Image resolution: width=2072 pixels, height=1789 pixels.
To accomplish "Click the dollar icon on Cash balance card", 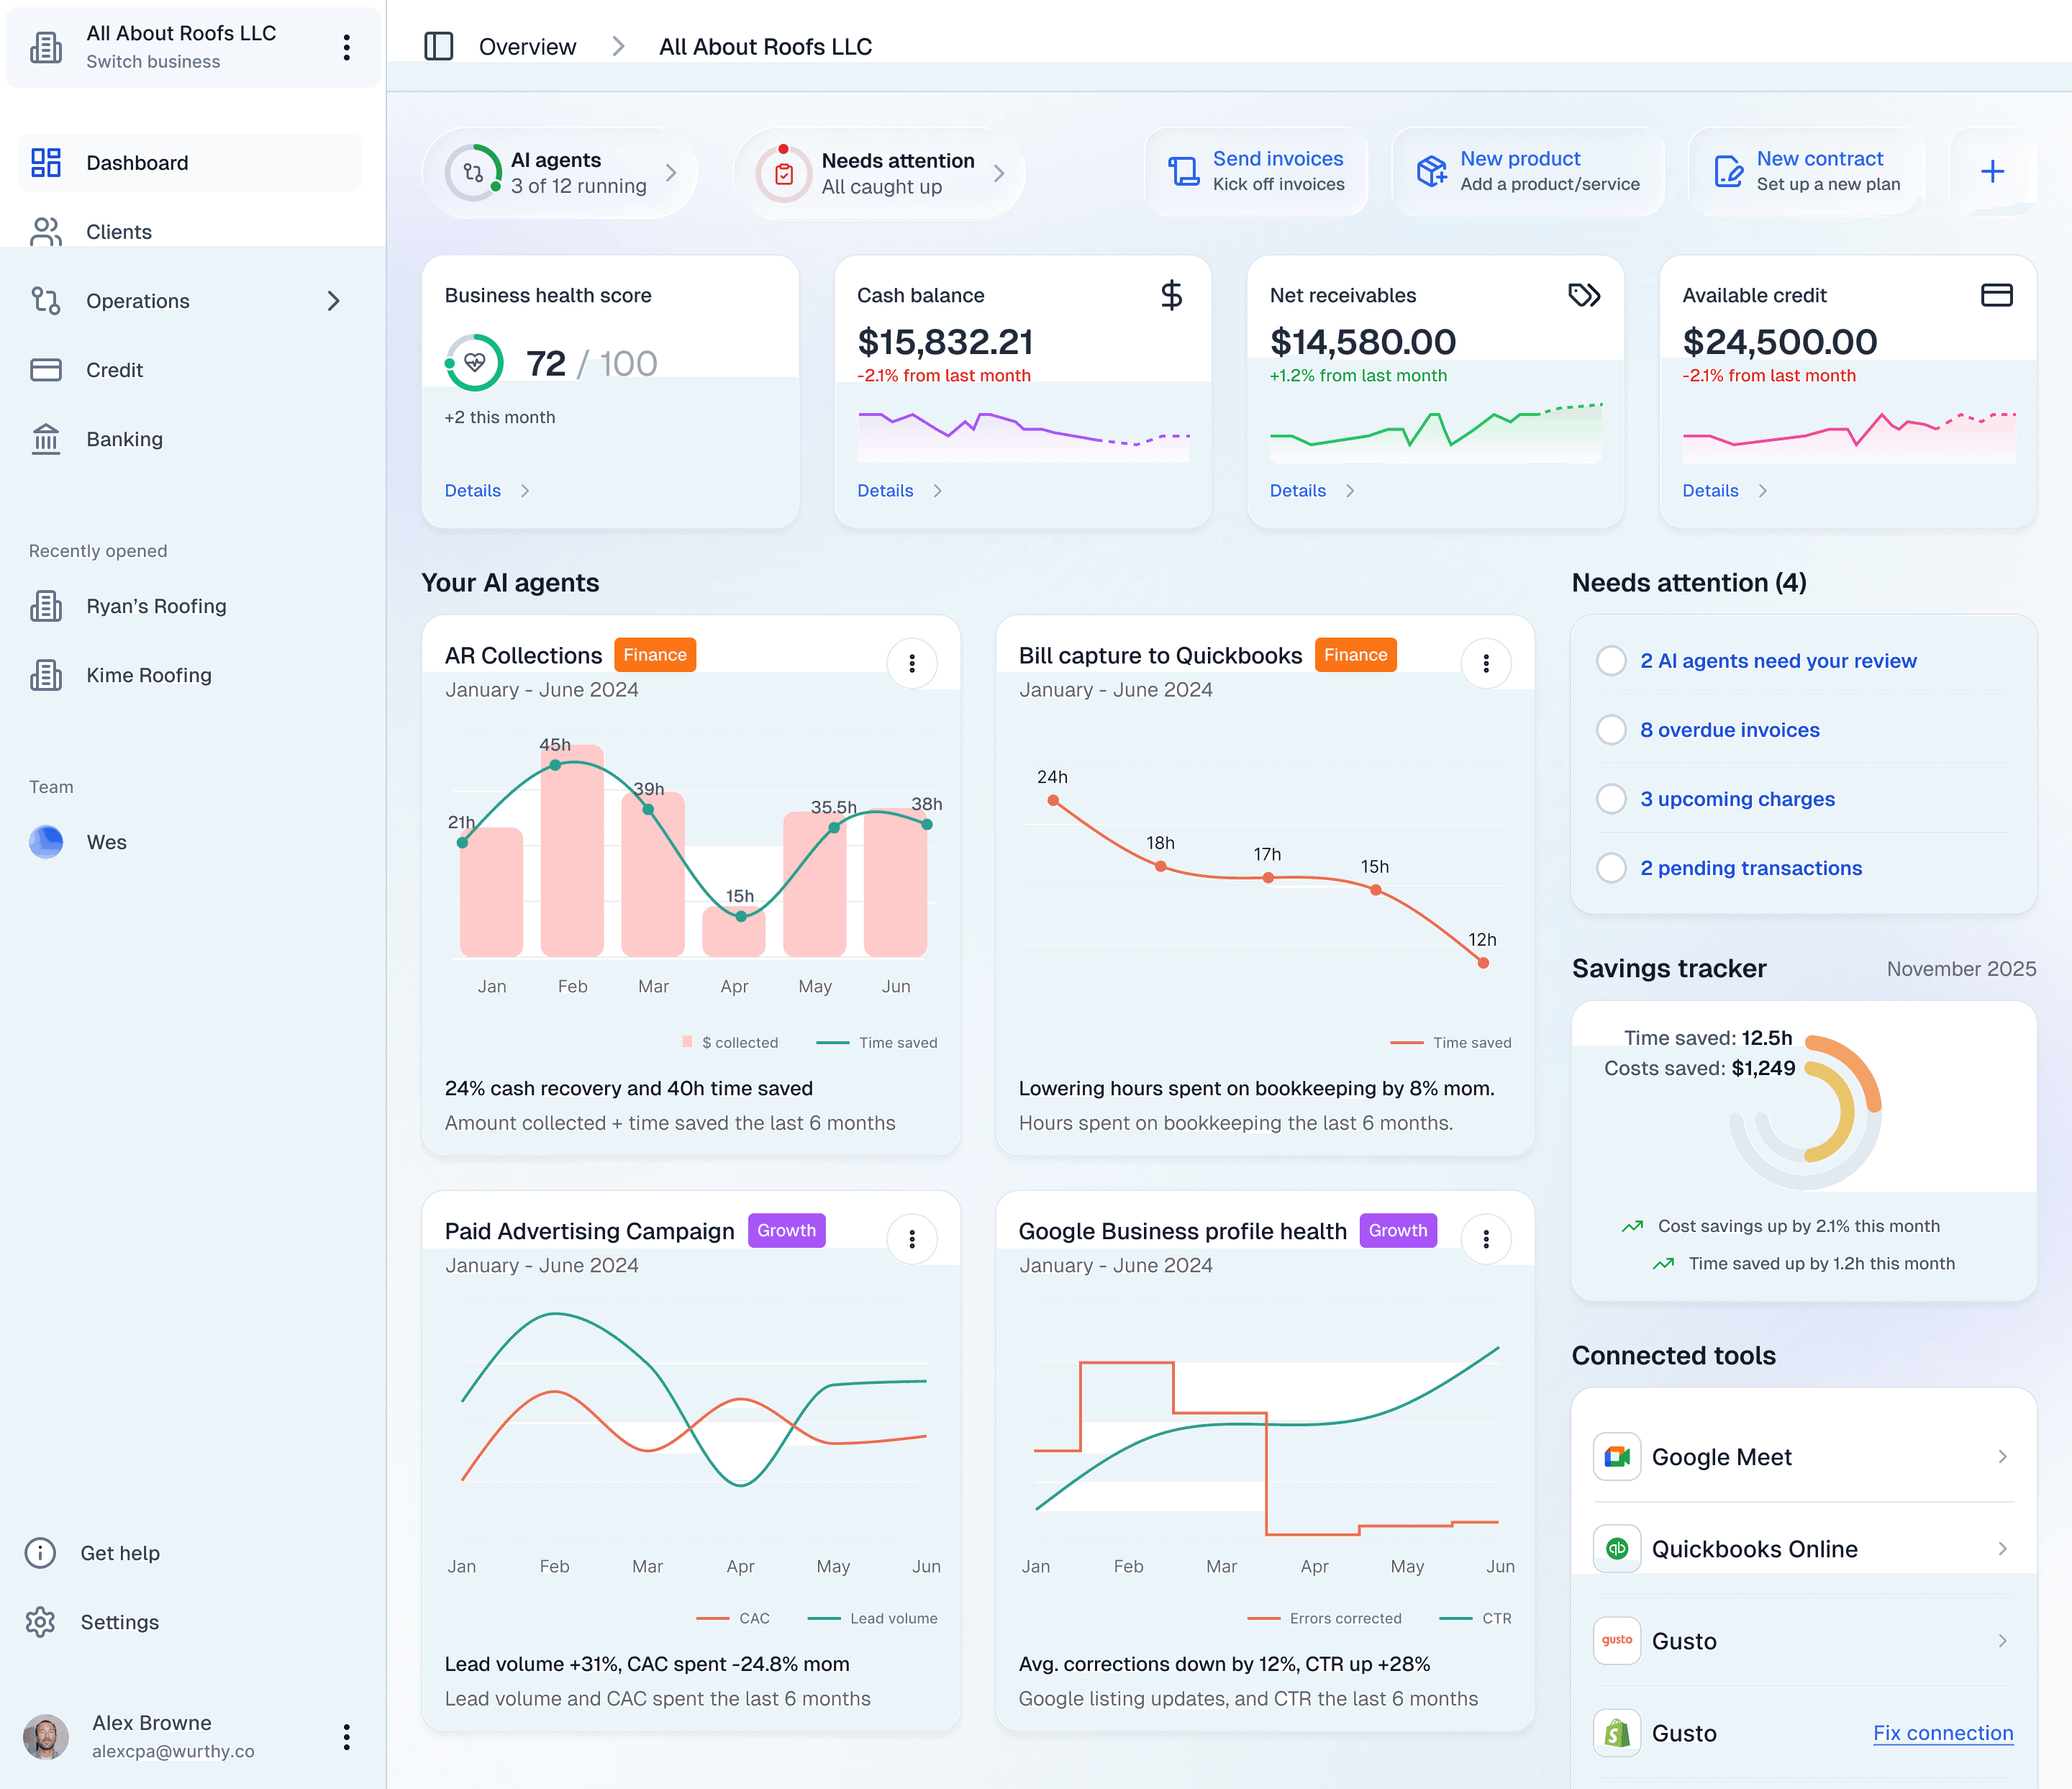I will [x=1171, y=295].
